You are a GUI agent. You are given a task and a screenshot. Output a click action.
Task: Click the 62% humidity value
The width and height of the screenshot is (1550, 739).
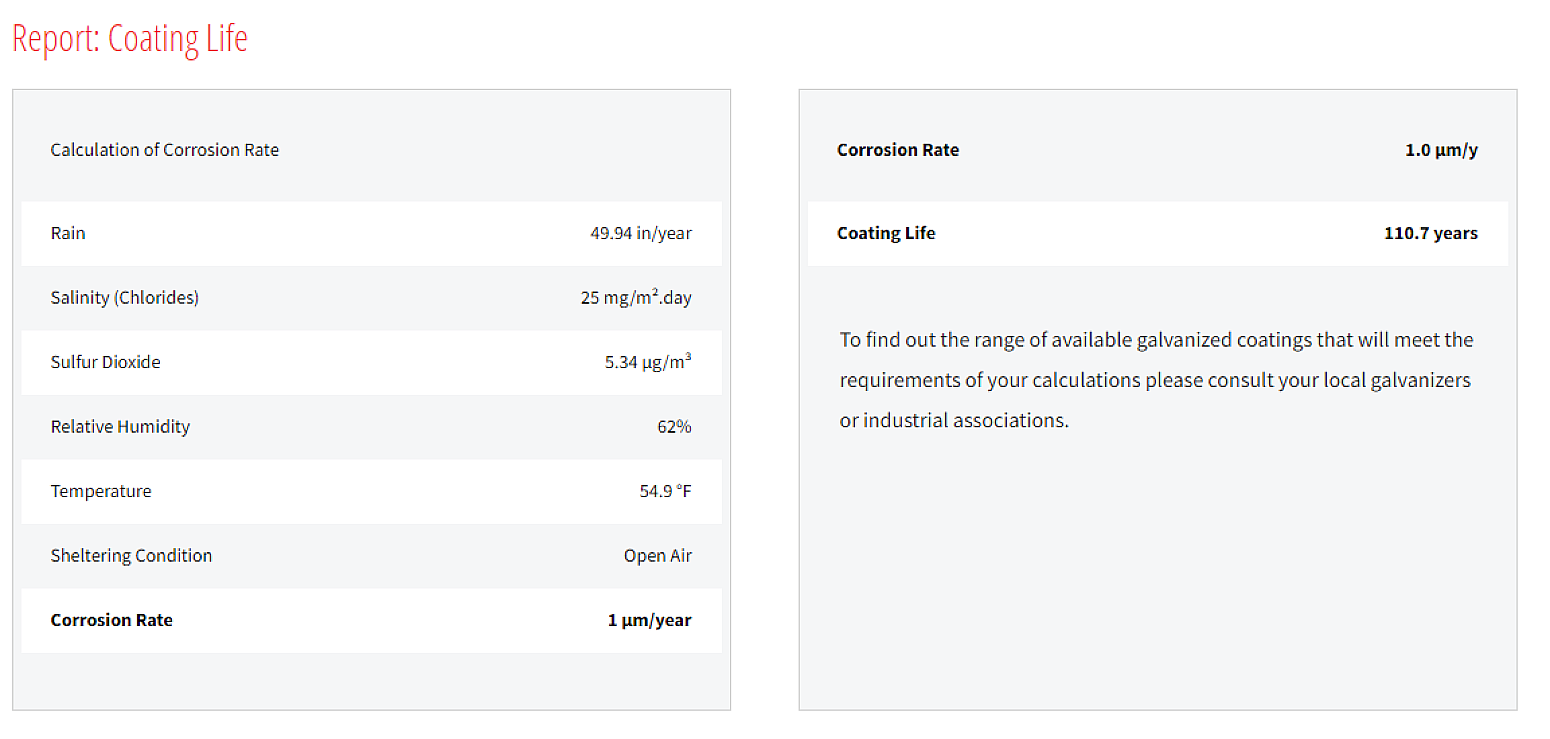click(673, 427)
